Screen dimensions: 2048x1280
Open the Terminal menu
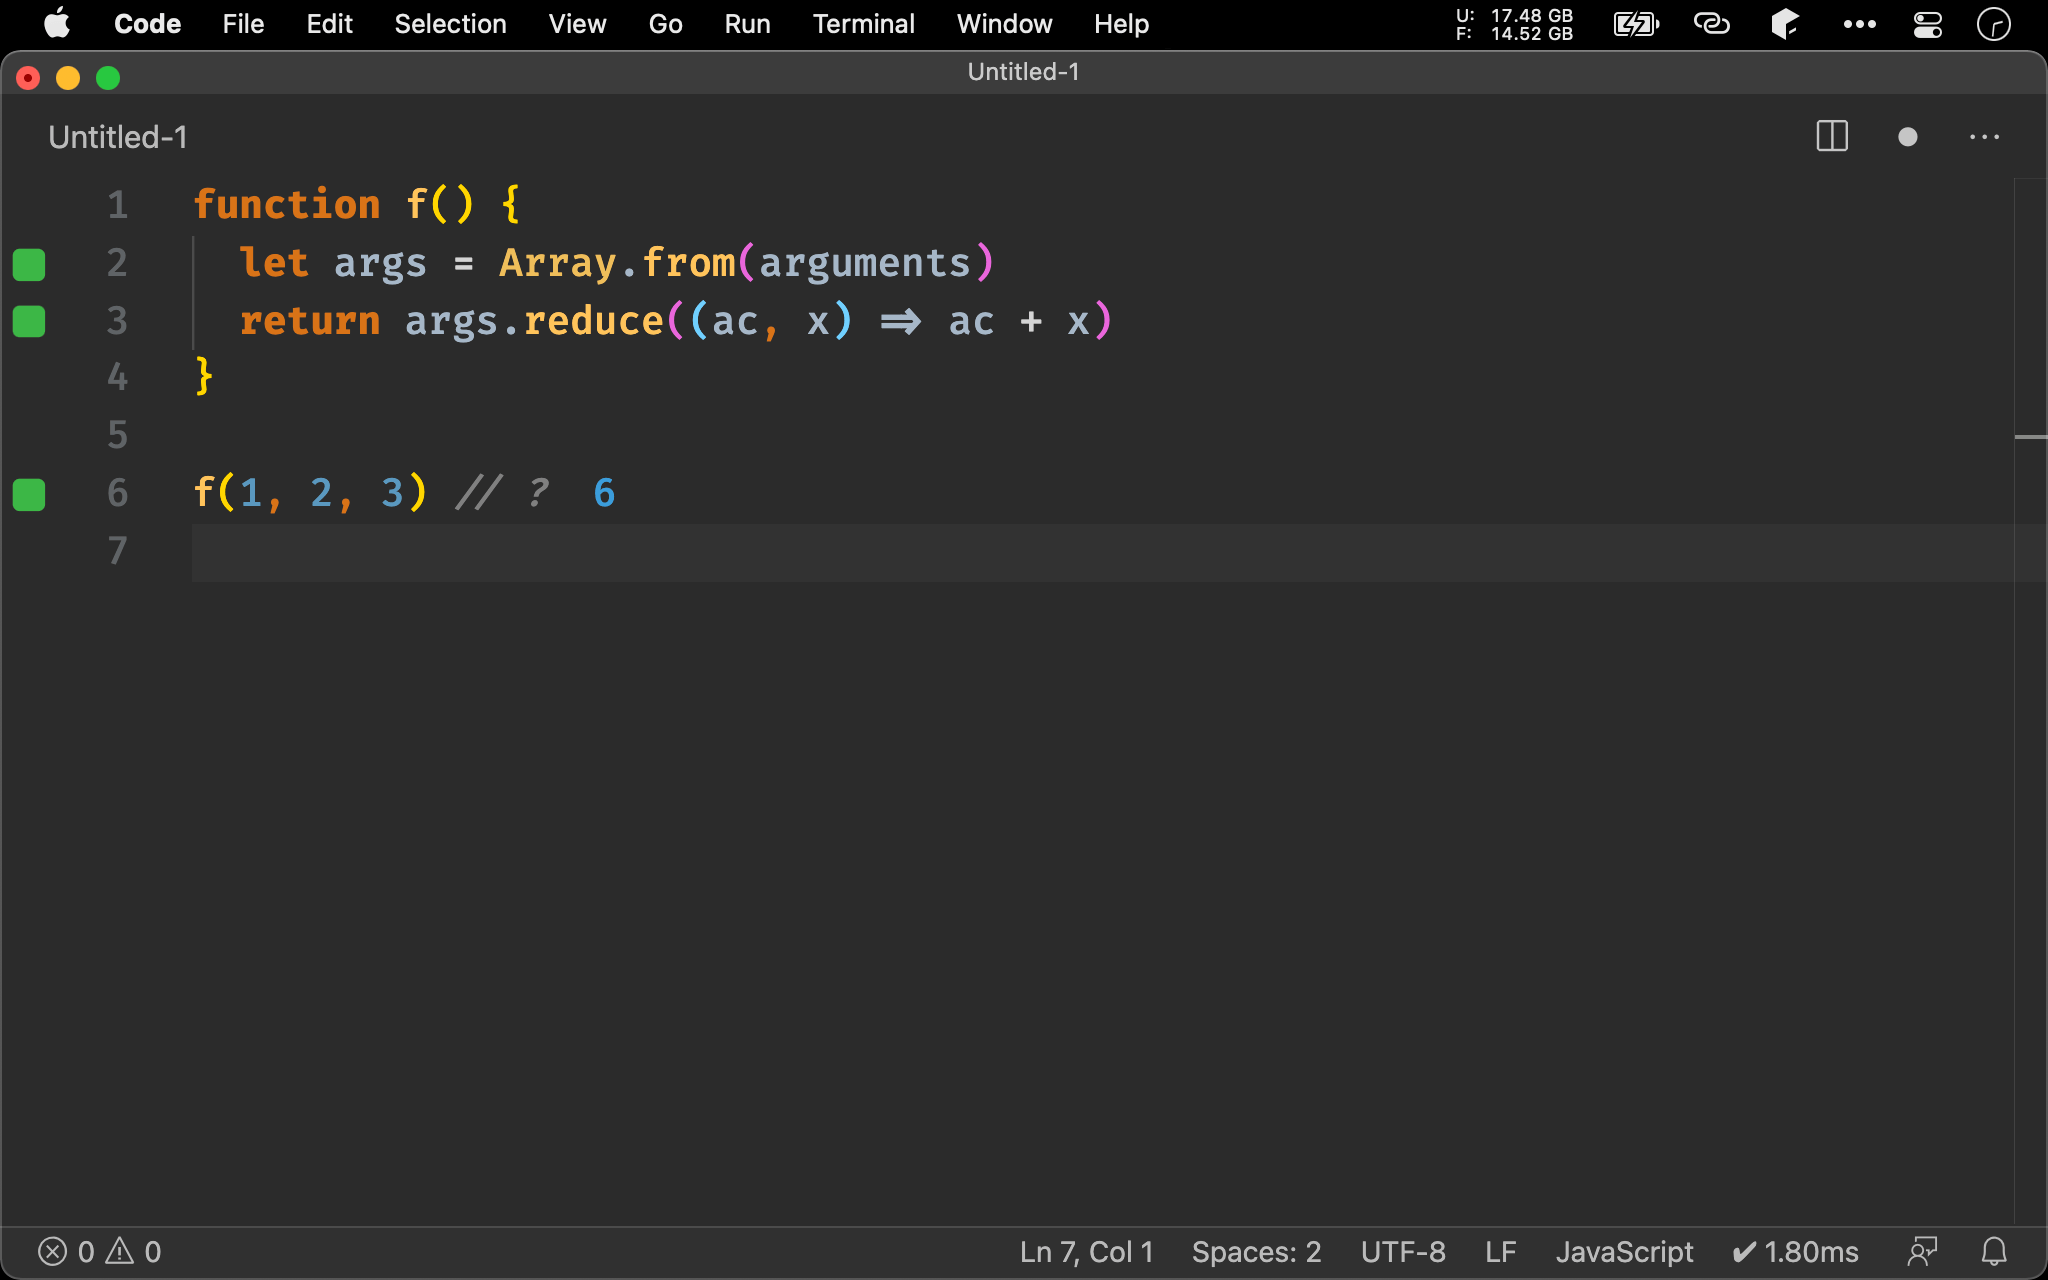tap(863, 24)
